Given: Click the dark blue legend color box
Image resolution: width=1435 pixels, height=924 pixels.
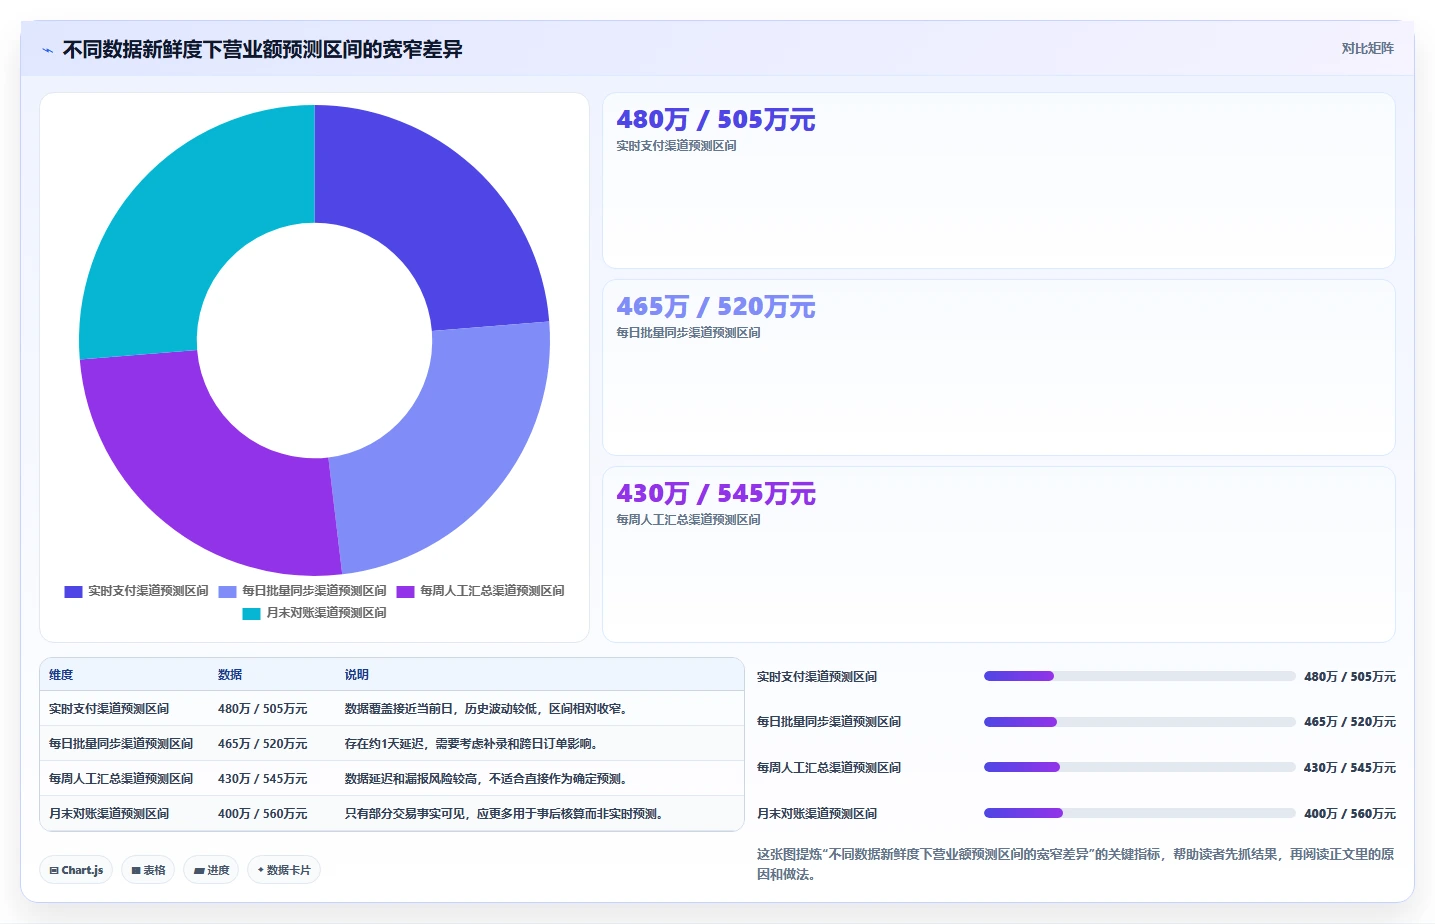Looking at the screenshot, I should [x=73, y=592].
